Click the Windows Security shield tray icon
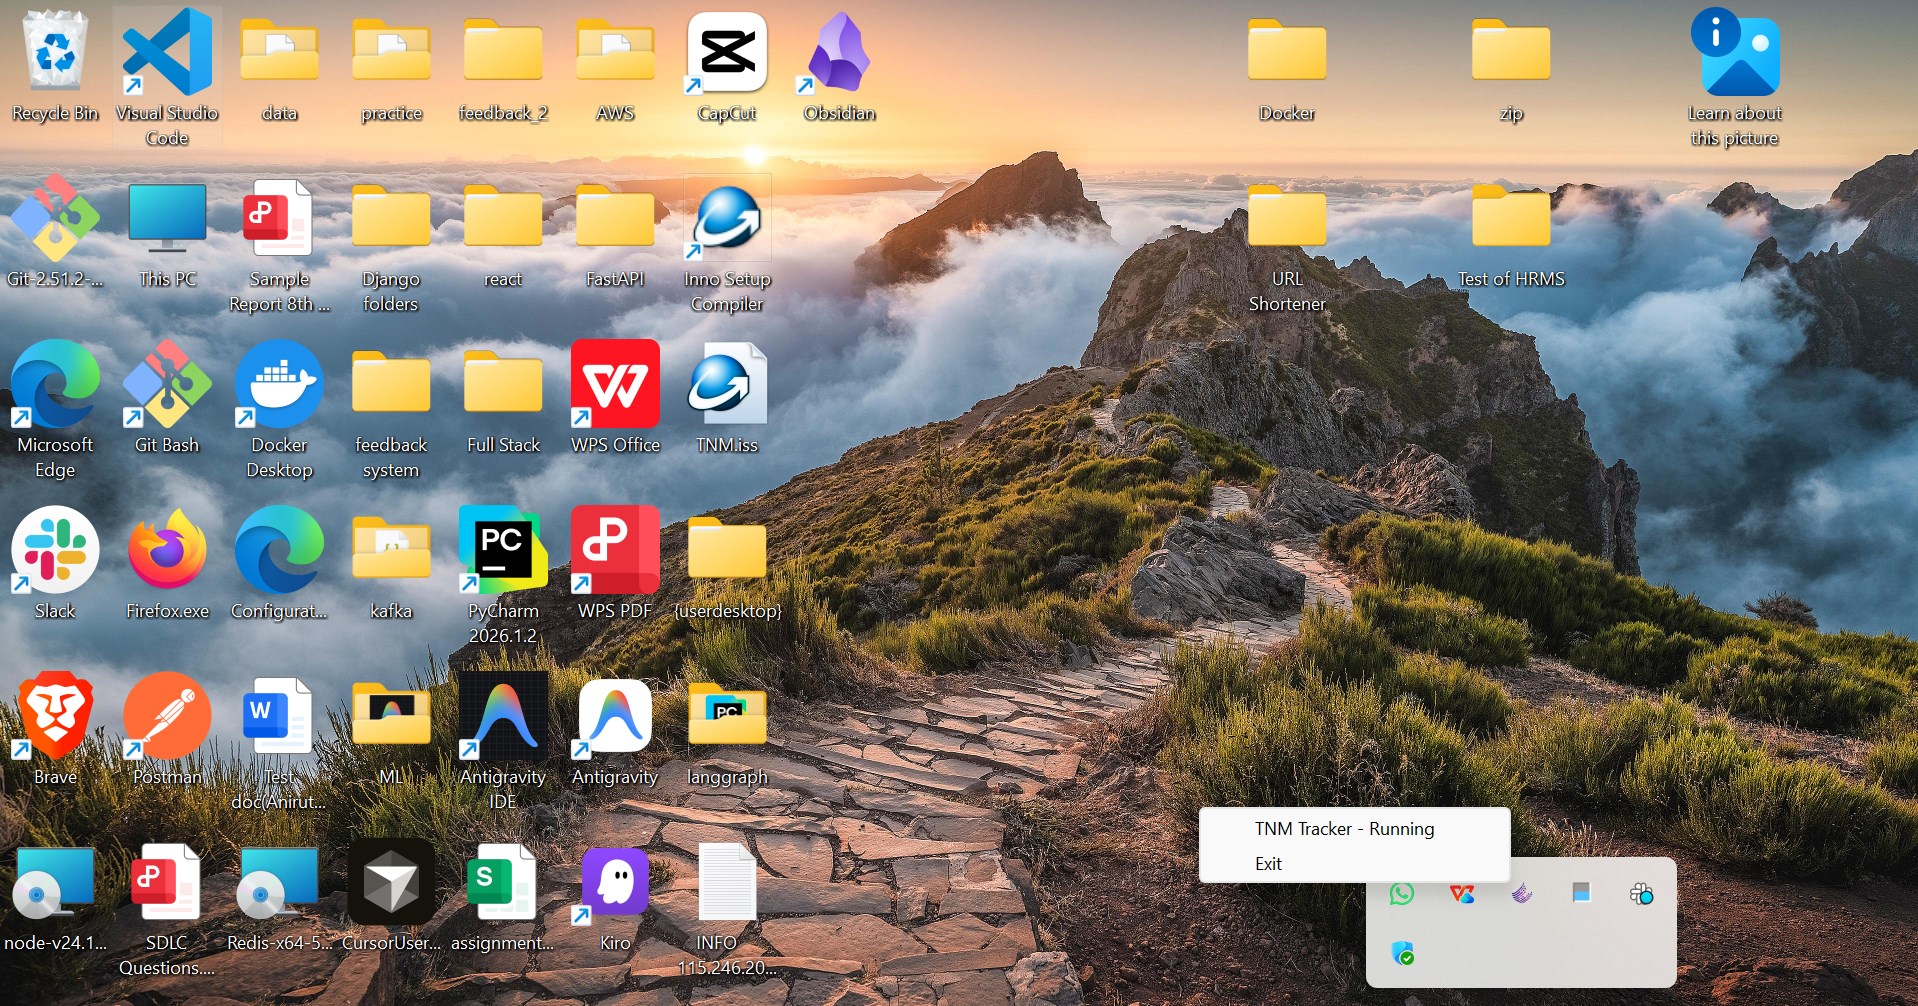This screenshot has height=1006, width=1918. (1402, 953)
